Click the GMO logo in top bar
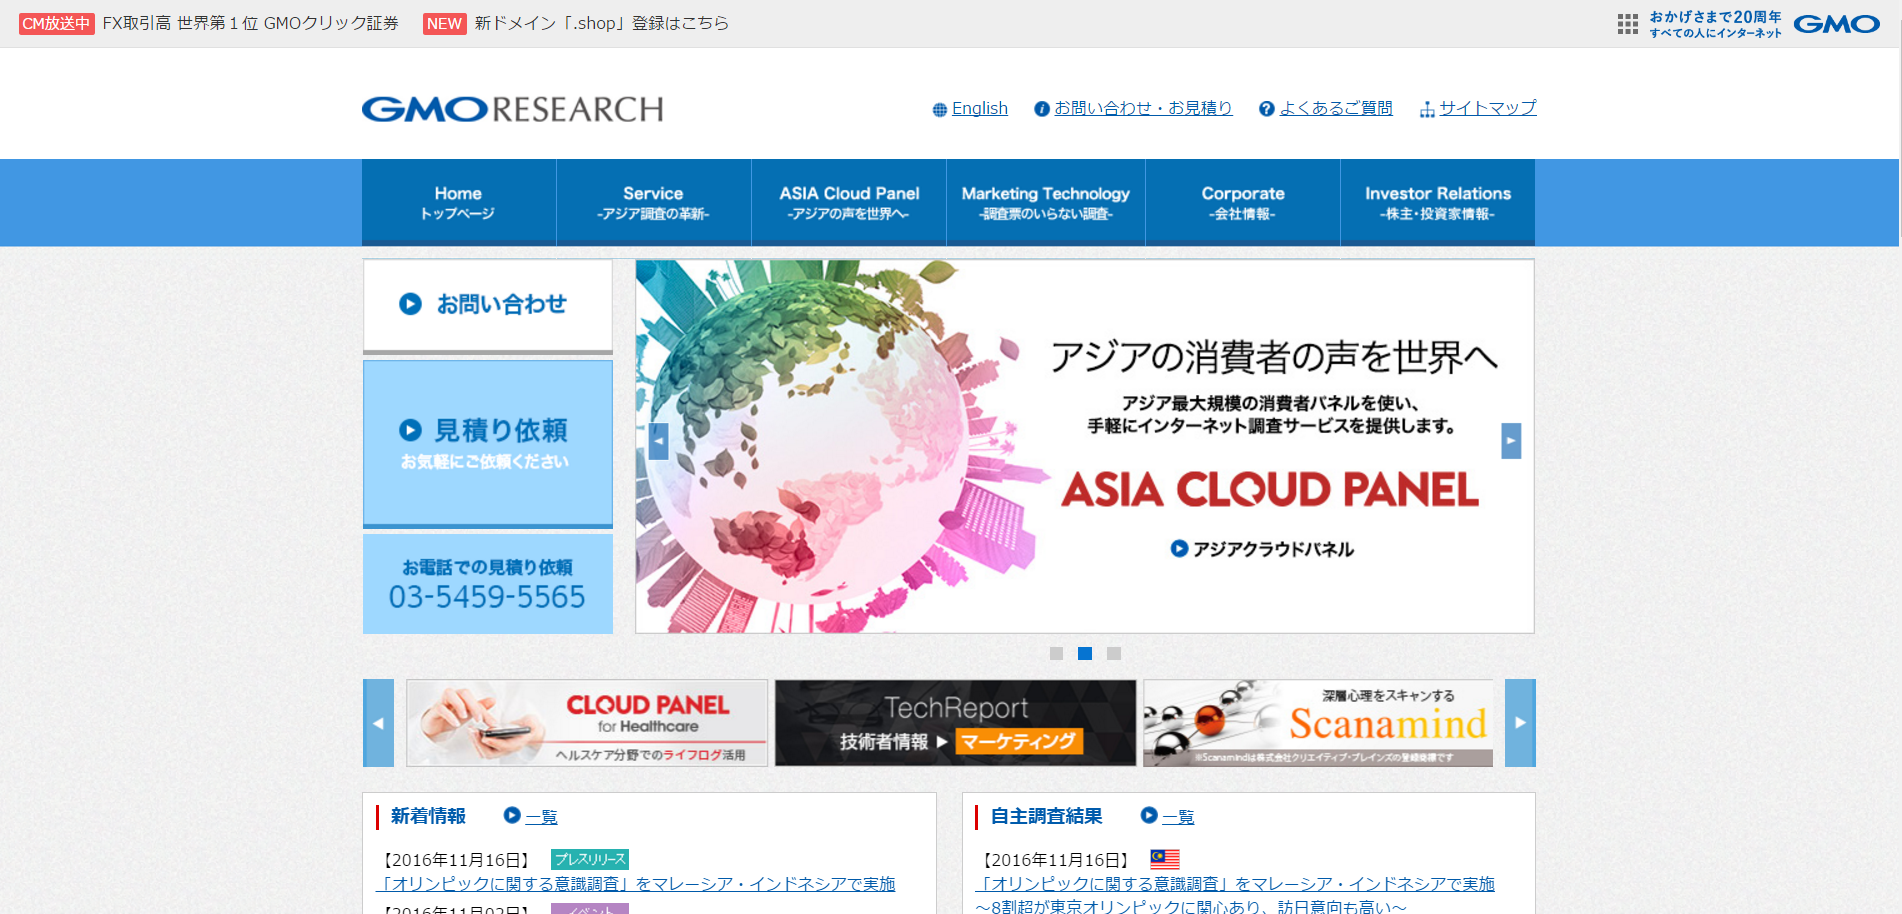This screenshot has width=1902, height=914. 1837,24
